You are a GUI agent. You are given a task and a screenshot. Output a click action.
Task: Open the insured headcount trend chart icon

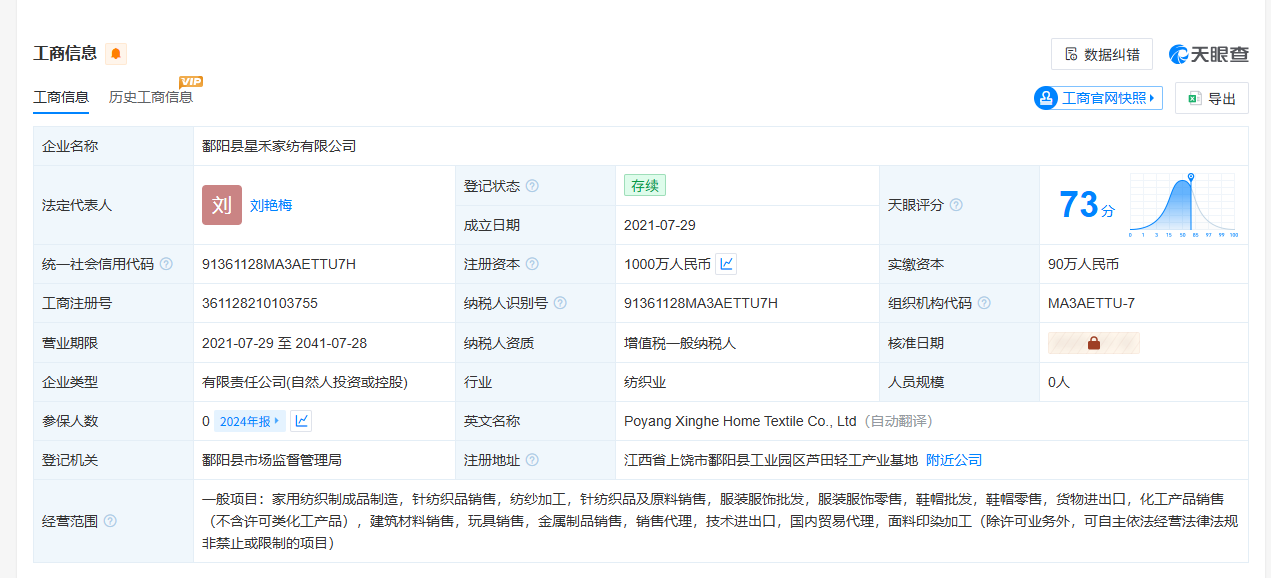tap(301, 421)
